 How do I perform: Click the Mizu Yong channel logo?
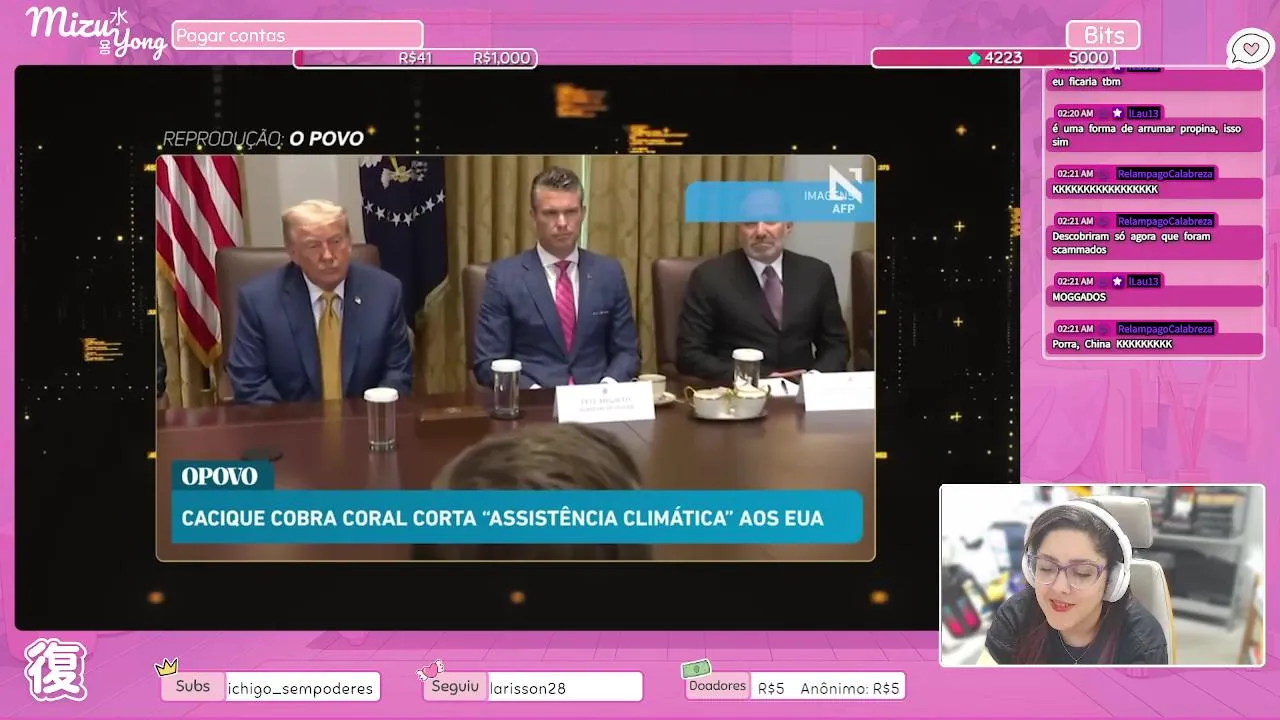95,32
